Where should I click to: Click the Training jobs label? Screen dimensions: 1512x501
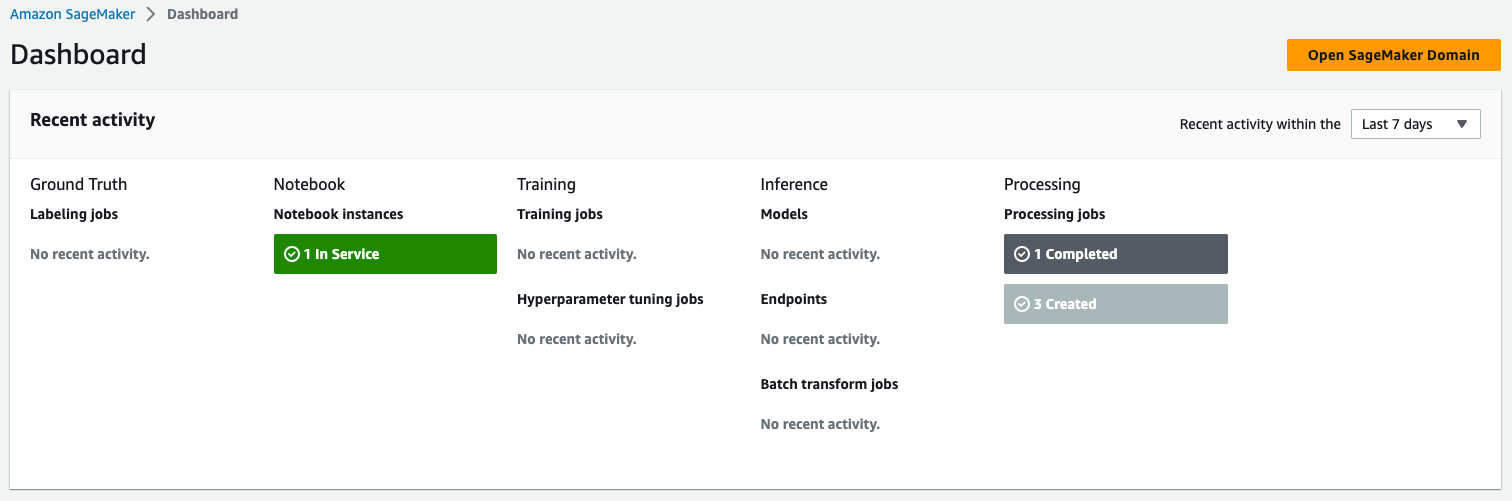coord(559,214)
